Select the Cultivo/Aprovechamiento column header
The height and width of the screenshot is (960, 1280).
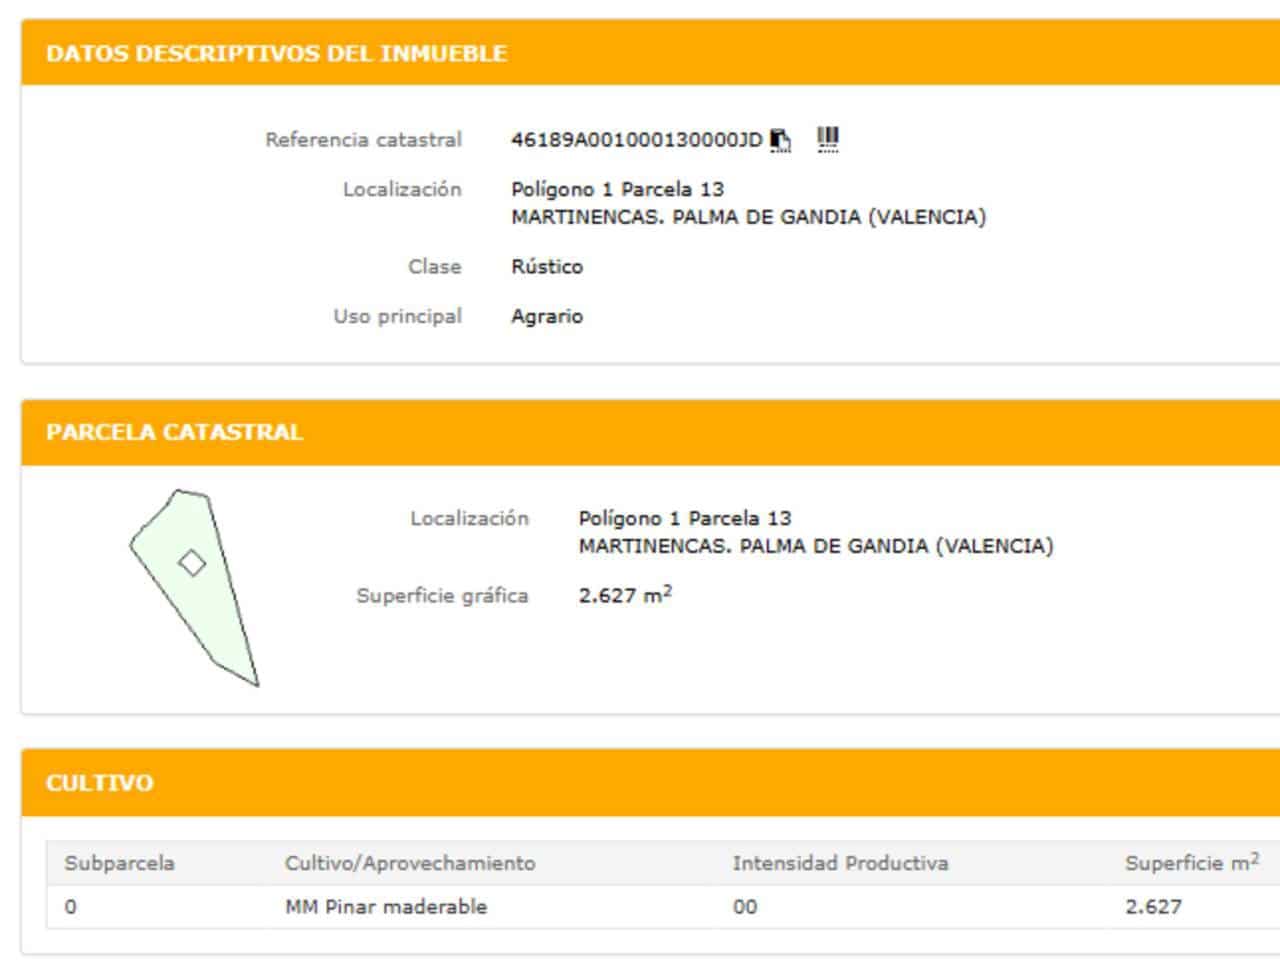click(x=411, y=861)
